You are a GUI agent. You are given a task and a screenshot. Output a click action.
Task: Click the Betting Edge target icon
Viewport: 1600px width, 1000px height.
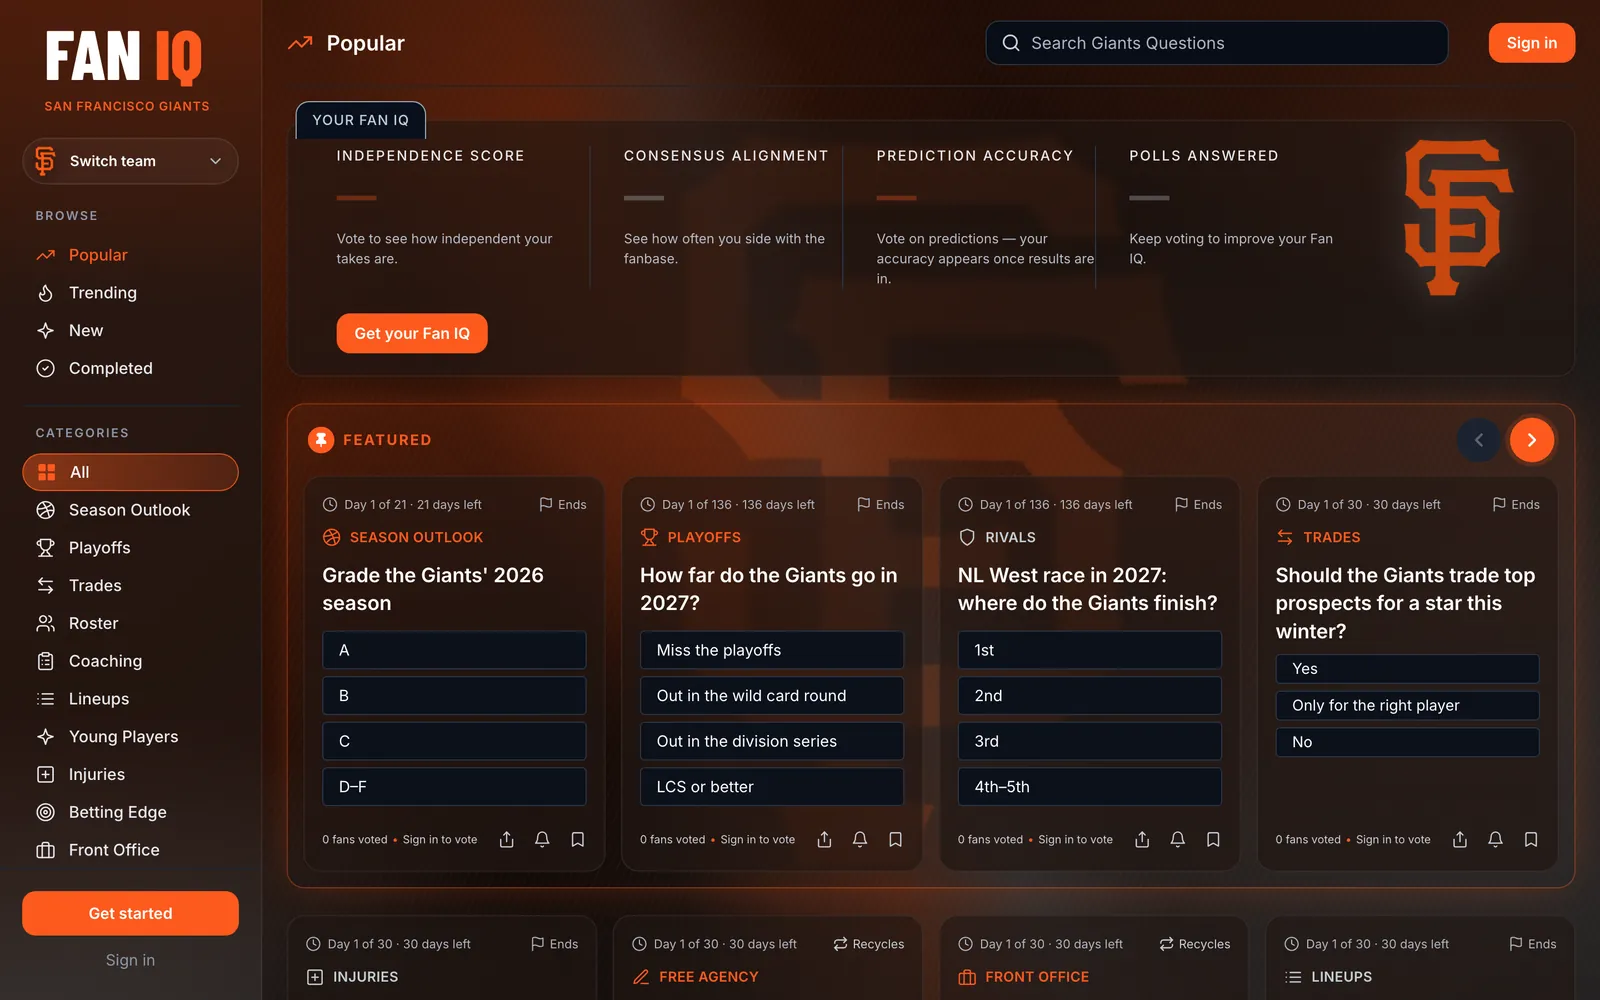point(45,812)
